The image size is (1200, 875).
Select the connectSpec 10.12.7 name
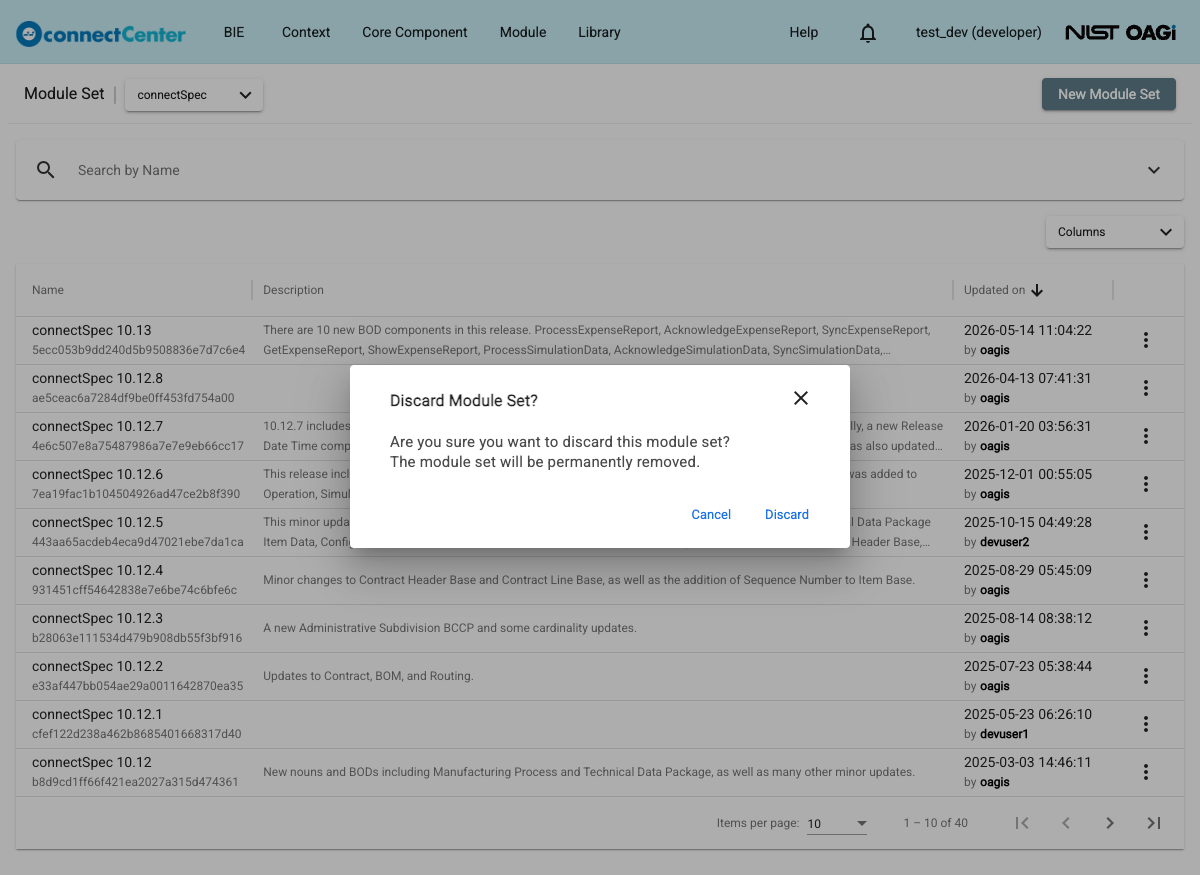point(97,426)
